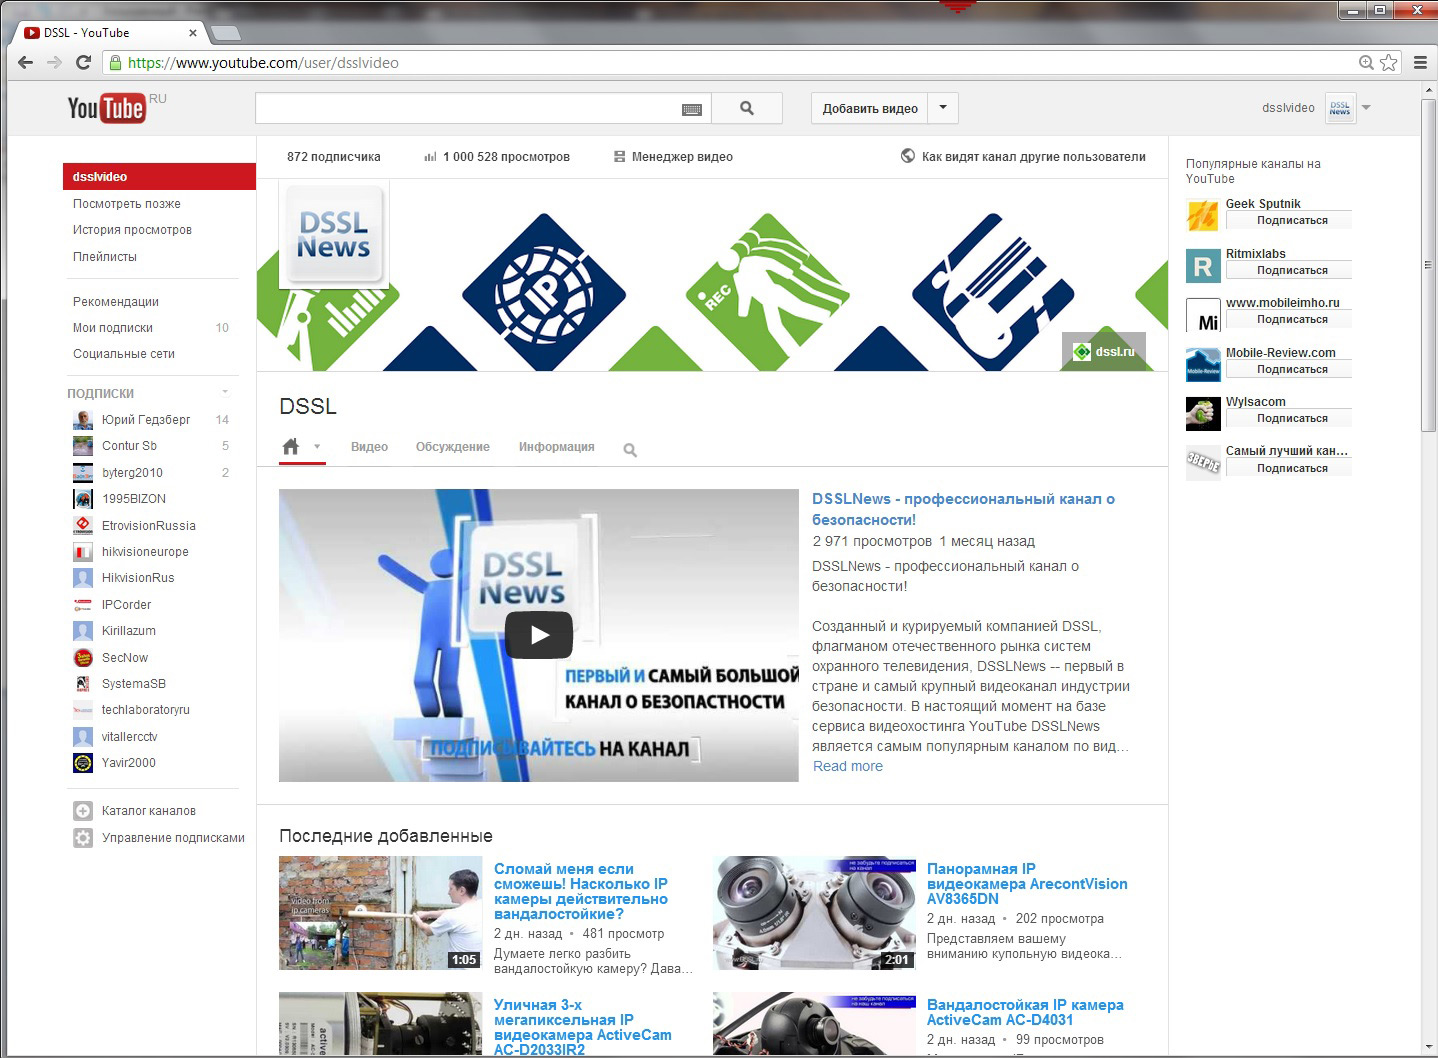Click the browser forward arrow
Viewport: 1438px width, 1058px height.
55,62
